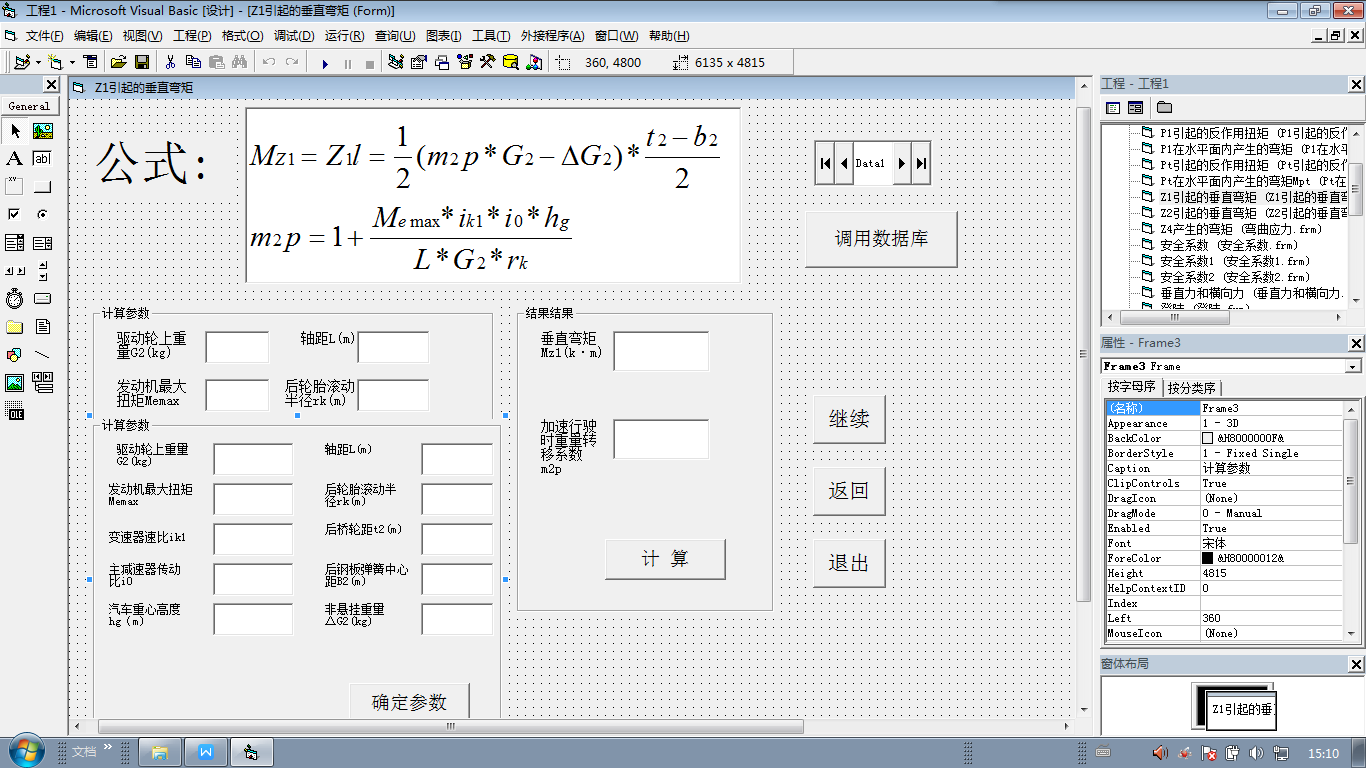Select the FileListBox control tool

(42, 327)
